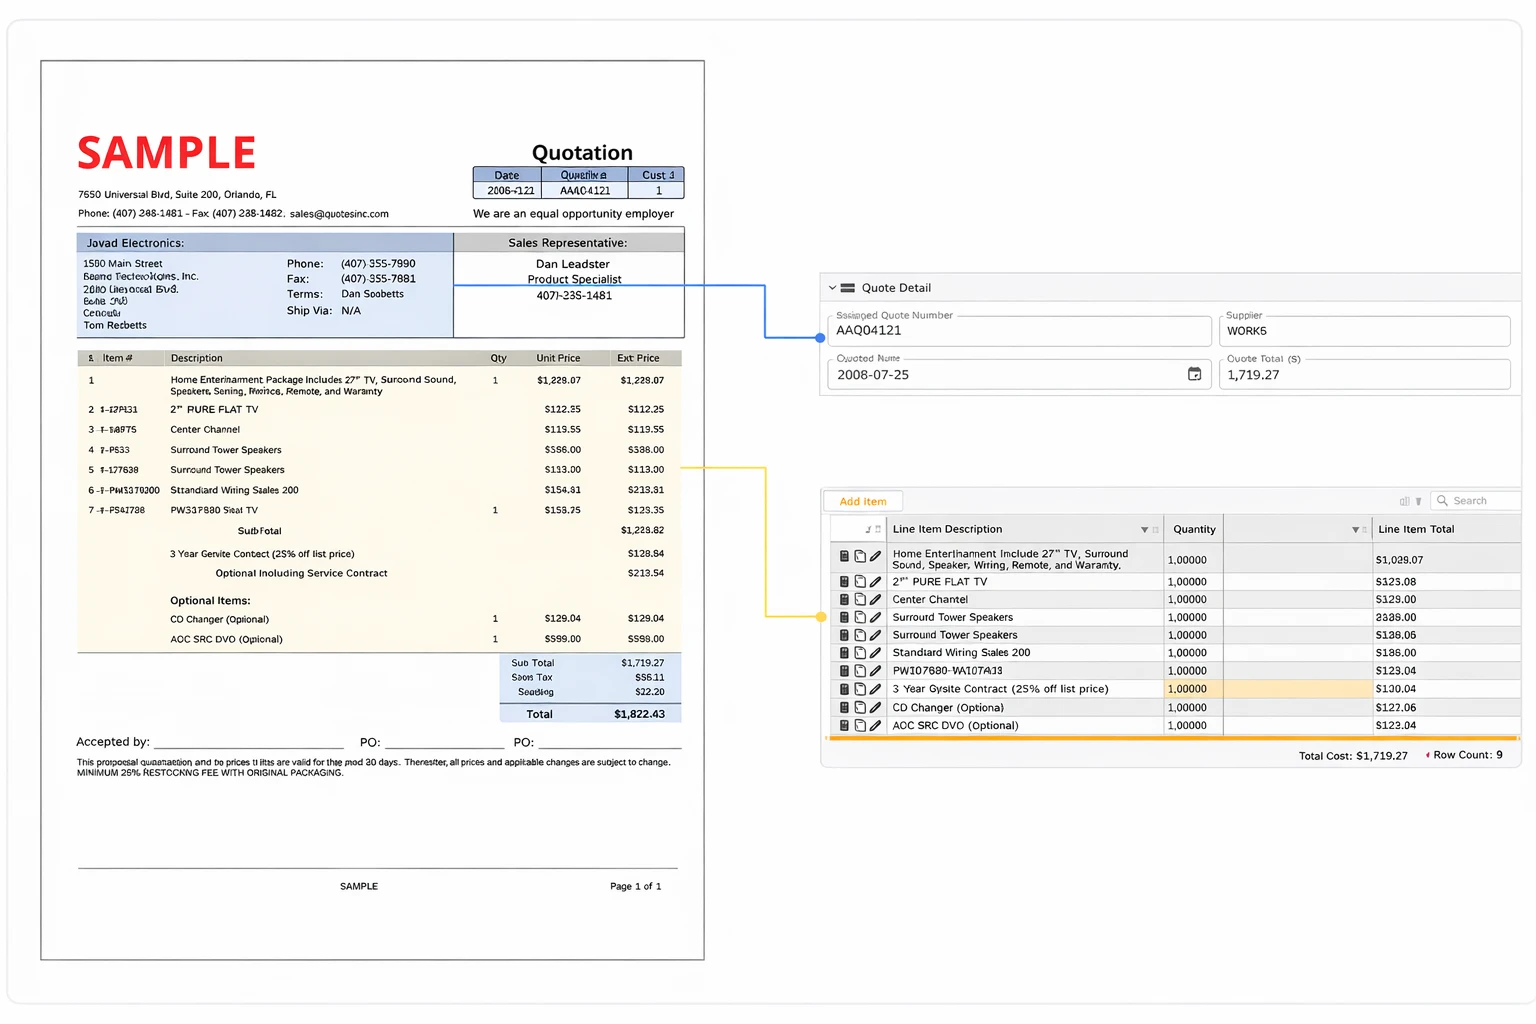Click the Supplier input field
Image resolution: width=1536 pixels, height=1024 pixels.
click(x=1364, y=331)
